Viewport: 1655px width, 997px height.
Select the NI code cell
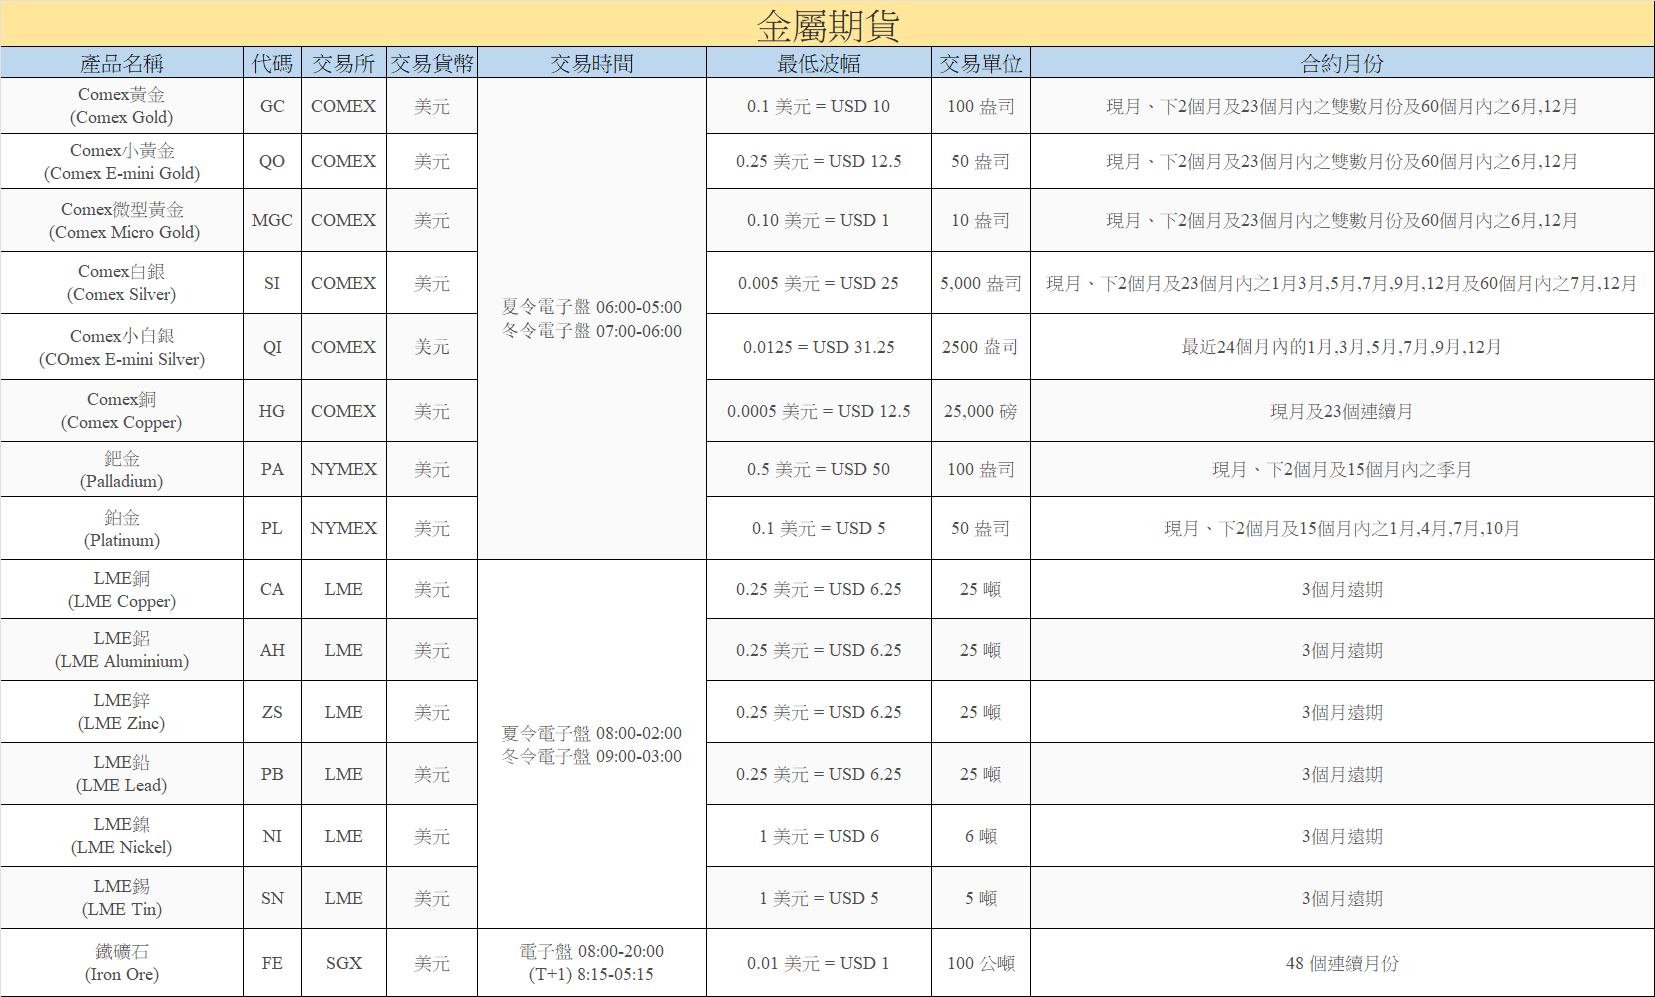tap(272, 836)
